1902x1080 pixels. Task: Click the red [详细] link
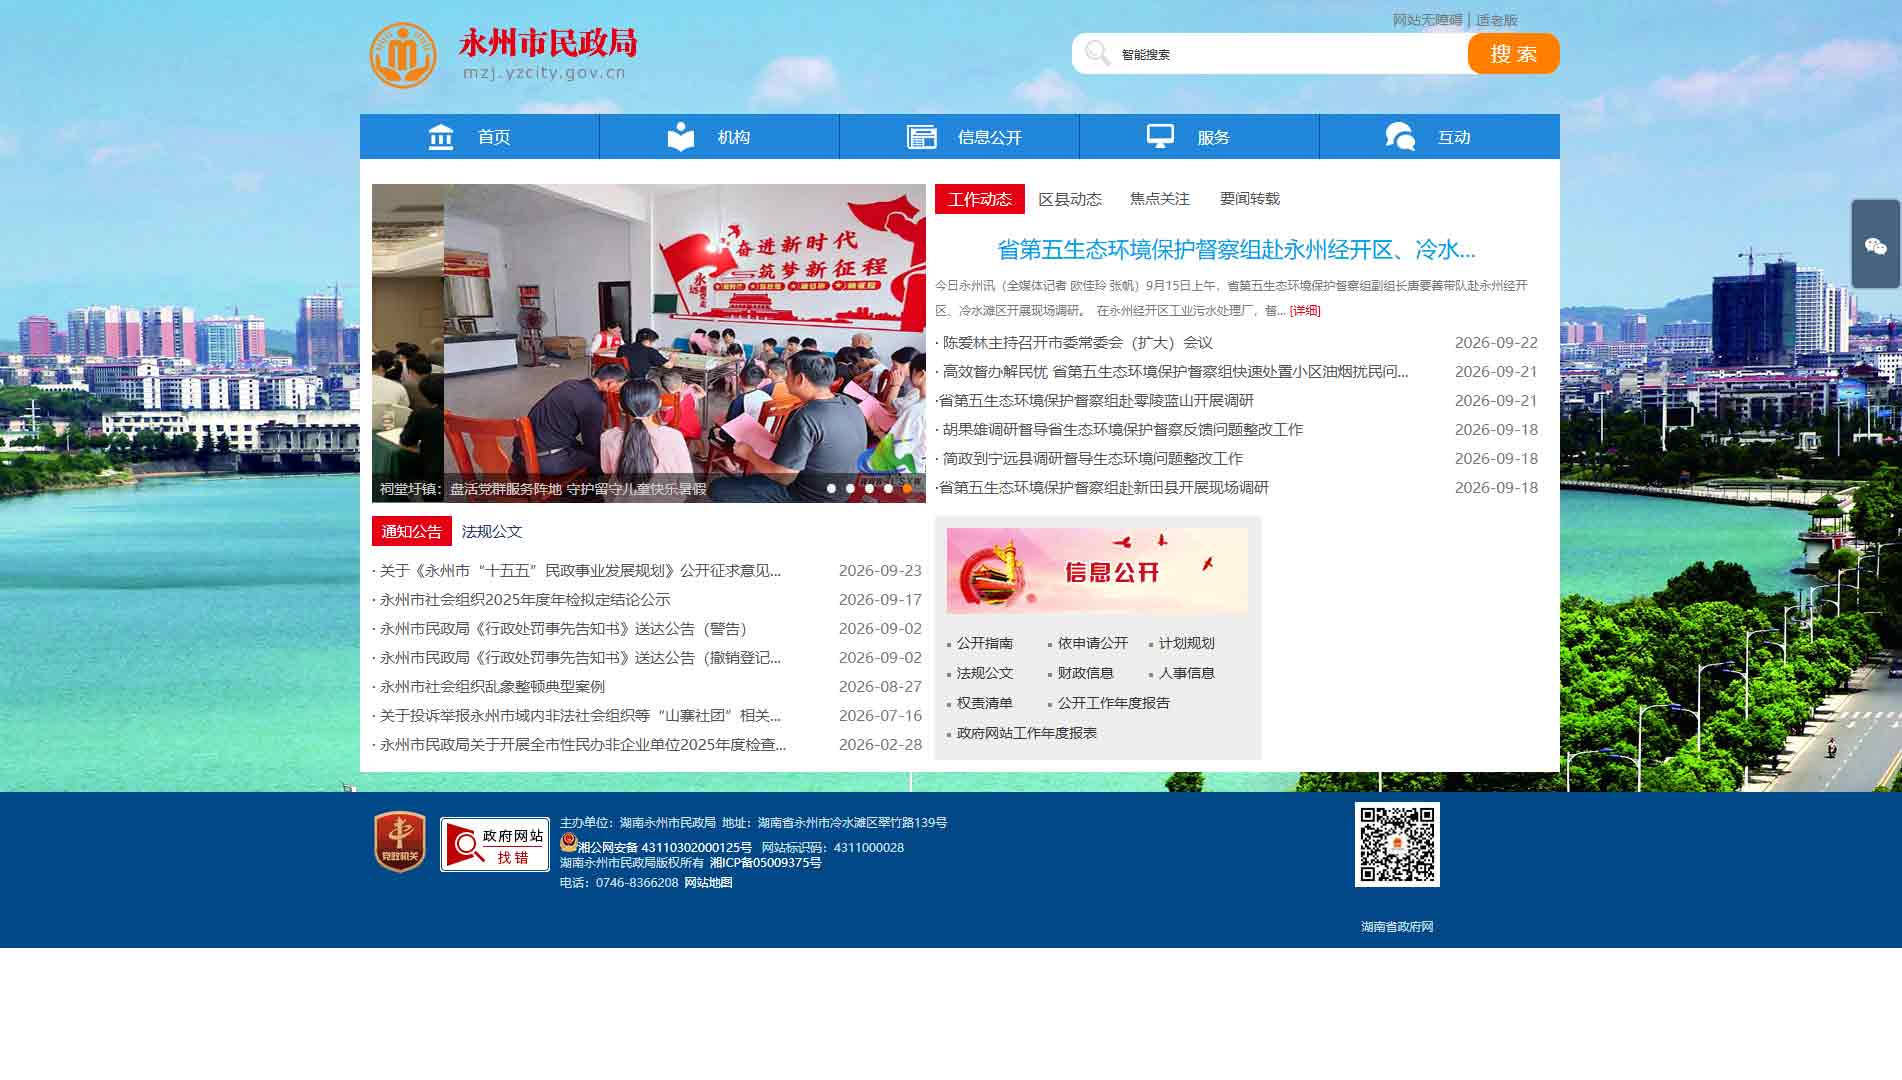coord(1305,311)
